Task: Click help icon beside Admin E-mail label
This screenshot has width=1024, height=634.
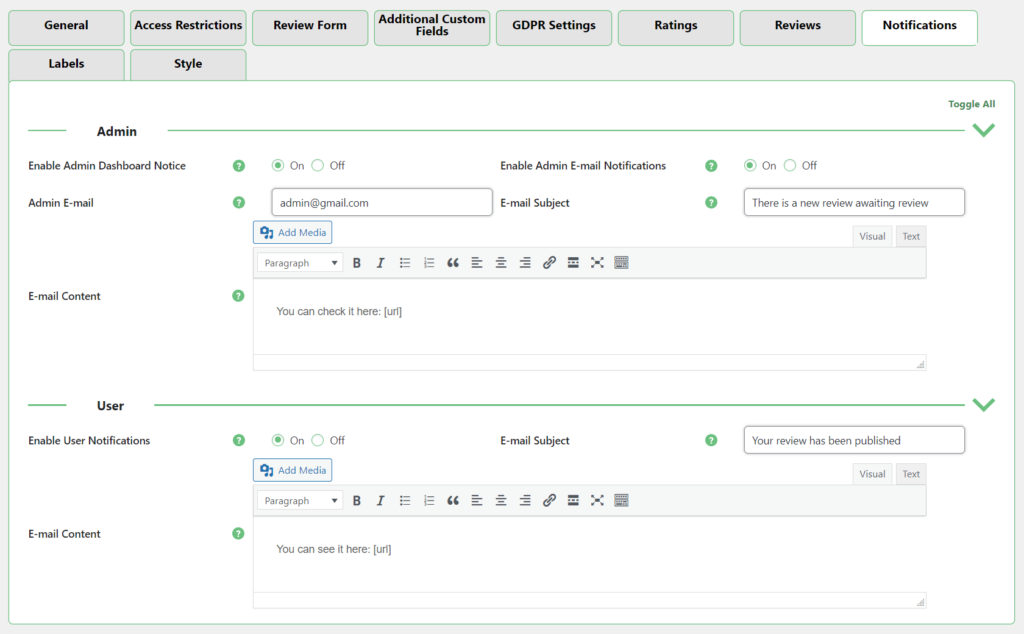Action: pyautogui.click(x=238, y=202)
